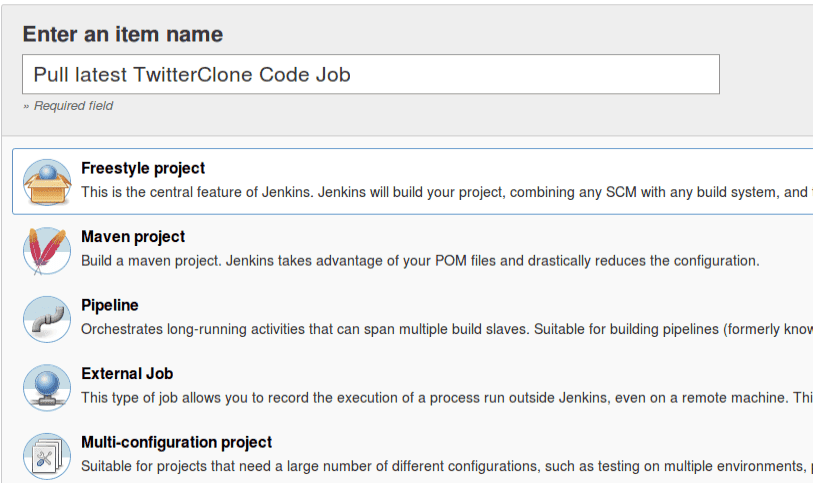The height and width of the screenshot is (483, 813).
Task: Choose the Maven project title
Action: tap(133, 237)
